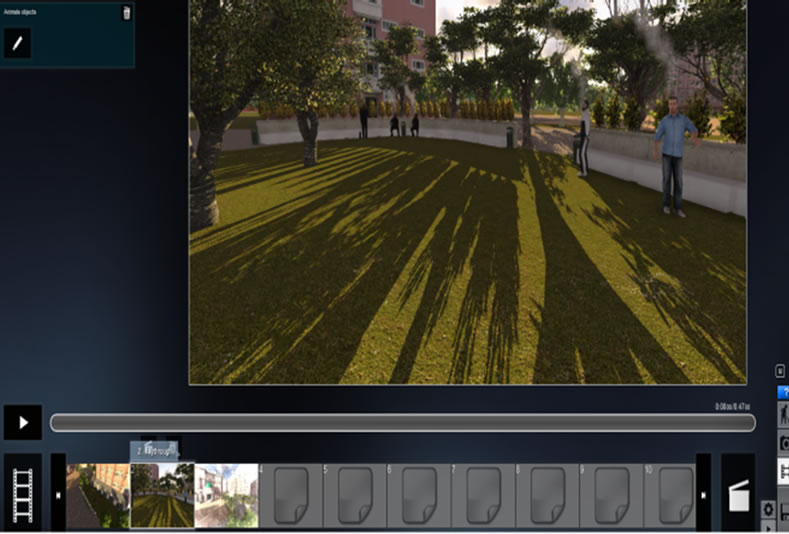Image resolution: width=789 pixels, height=534 pixels.
Task: Select the second park clip thumbnail
Action: [162, 495]
